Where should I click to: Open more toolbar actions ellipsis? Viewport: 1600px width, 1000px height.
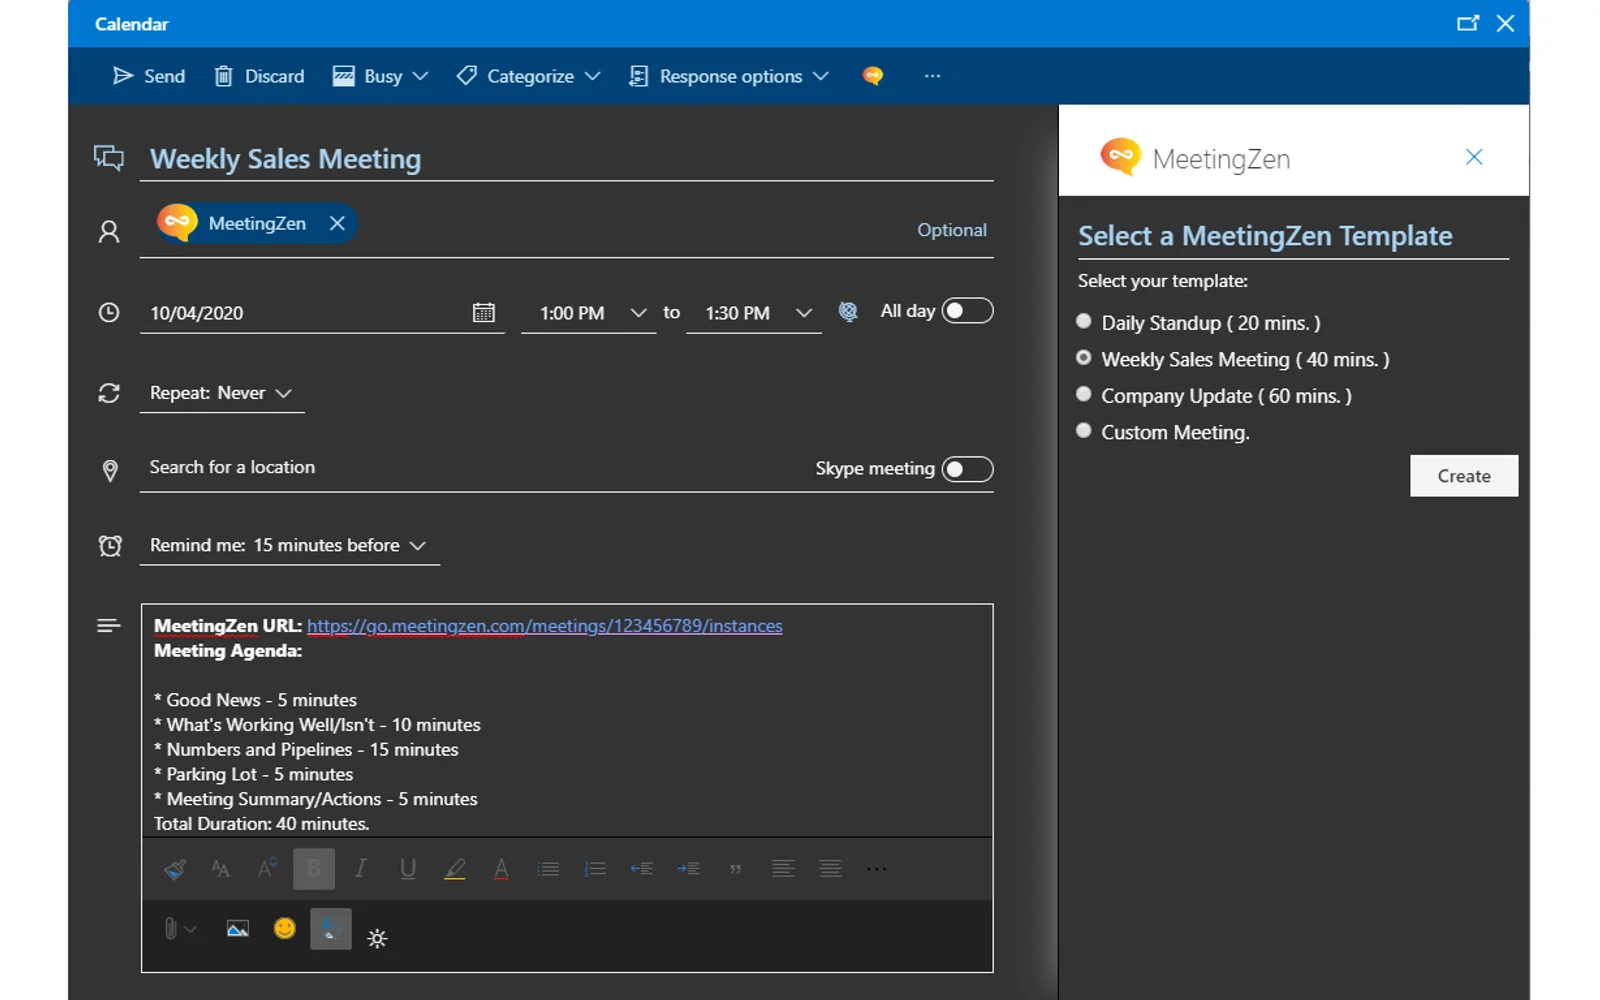coord(932,76)
